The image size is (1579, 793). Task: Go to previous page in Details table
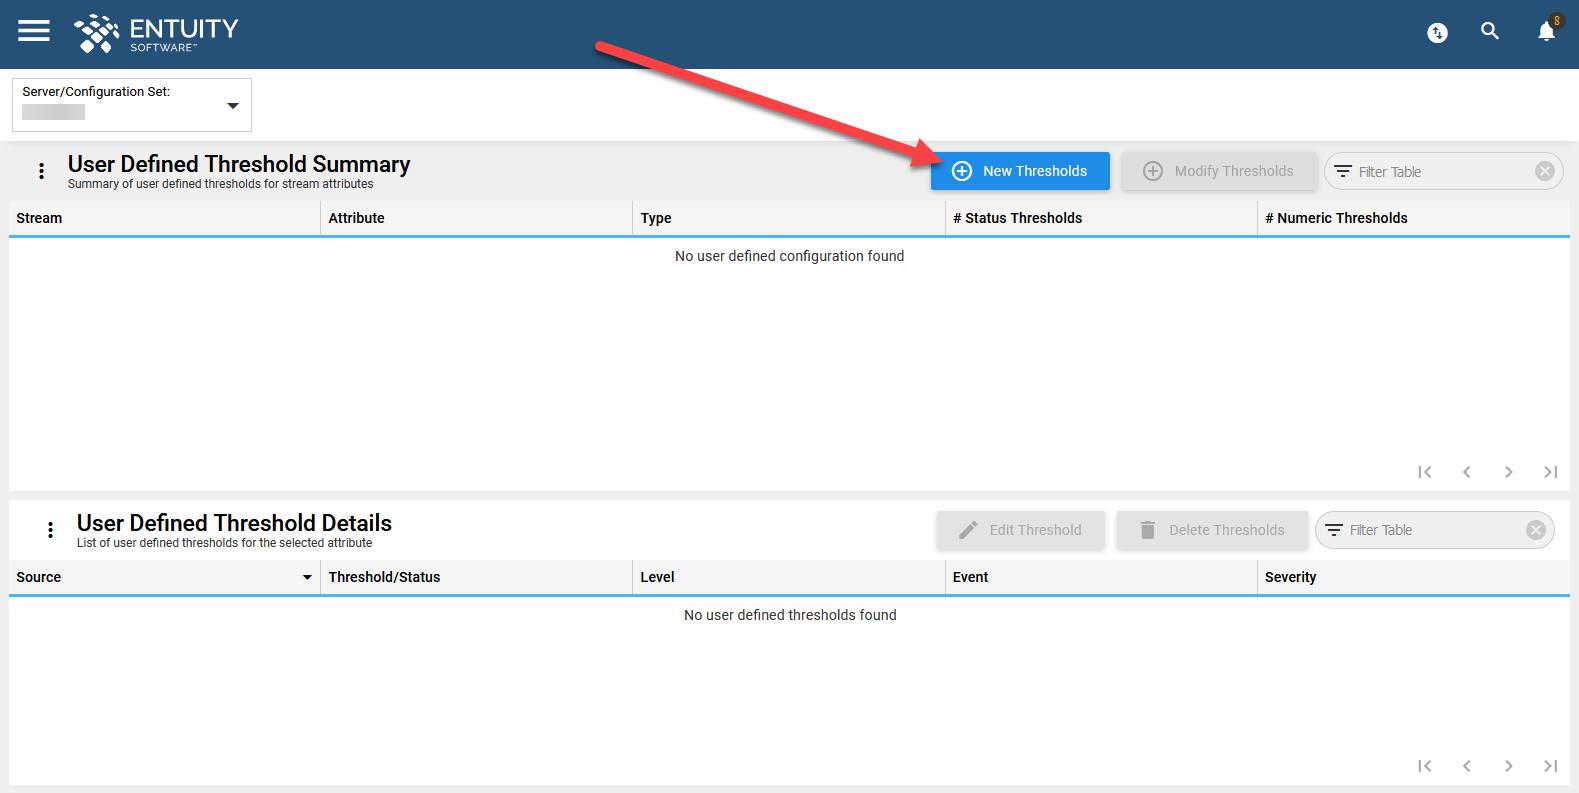click(x=1467, y=766)
